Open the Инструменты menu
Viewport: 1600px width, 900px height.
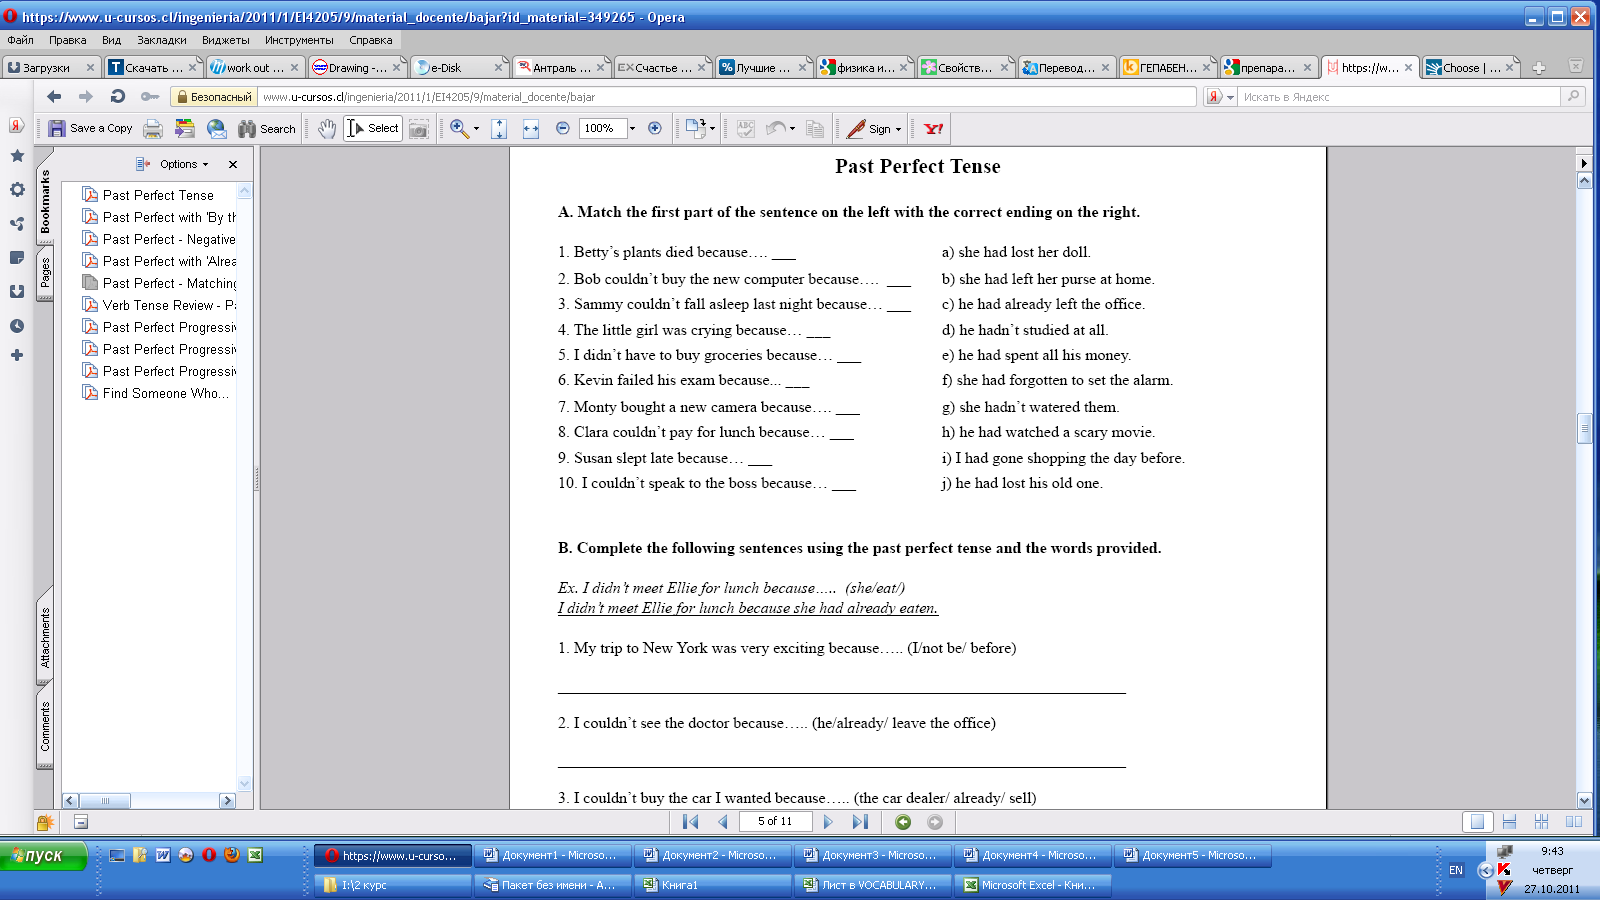[299, 40]
